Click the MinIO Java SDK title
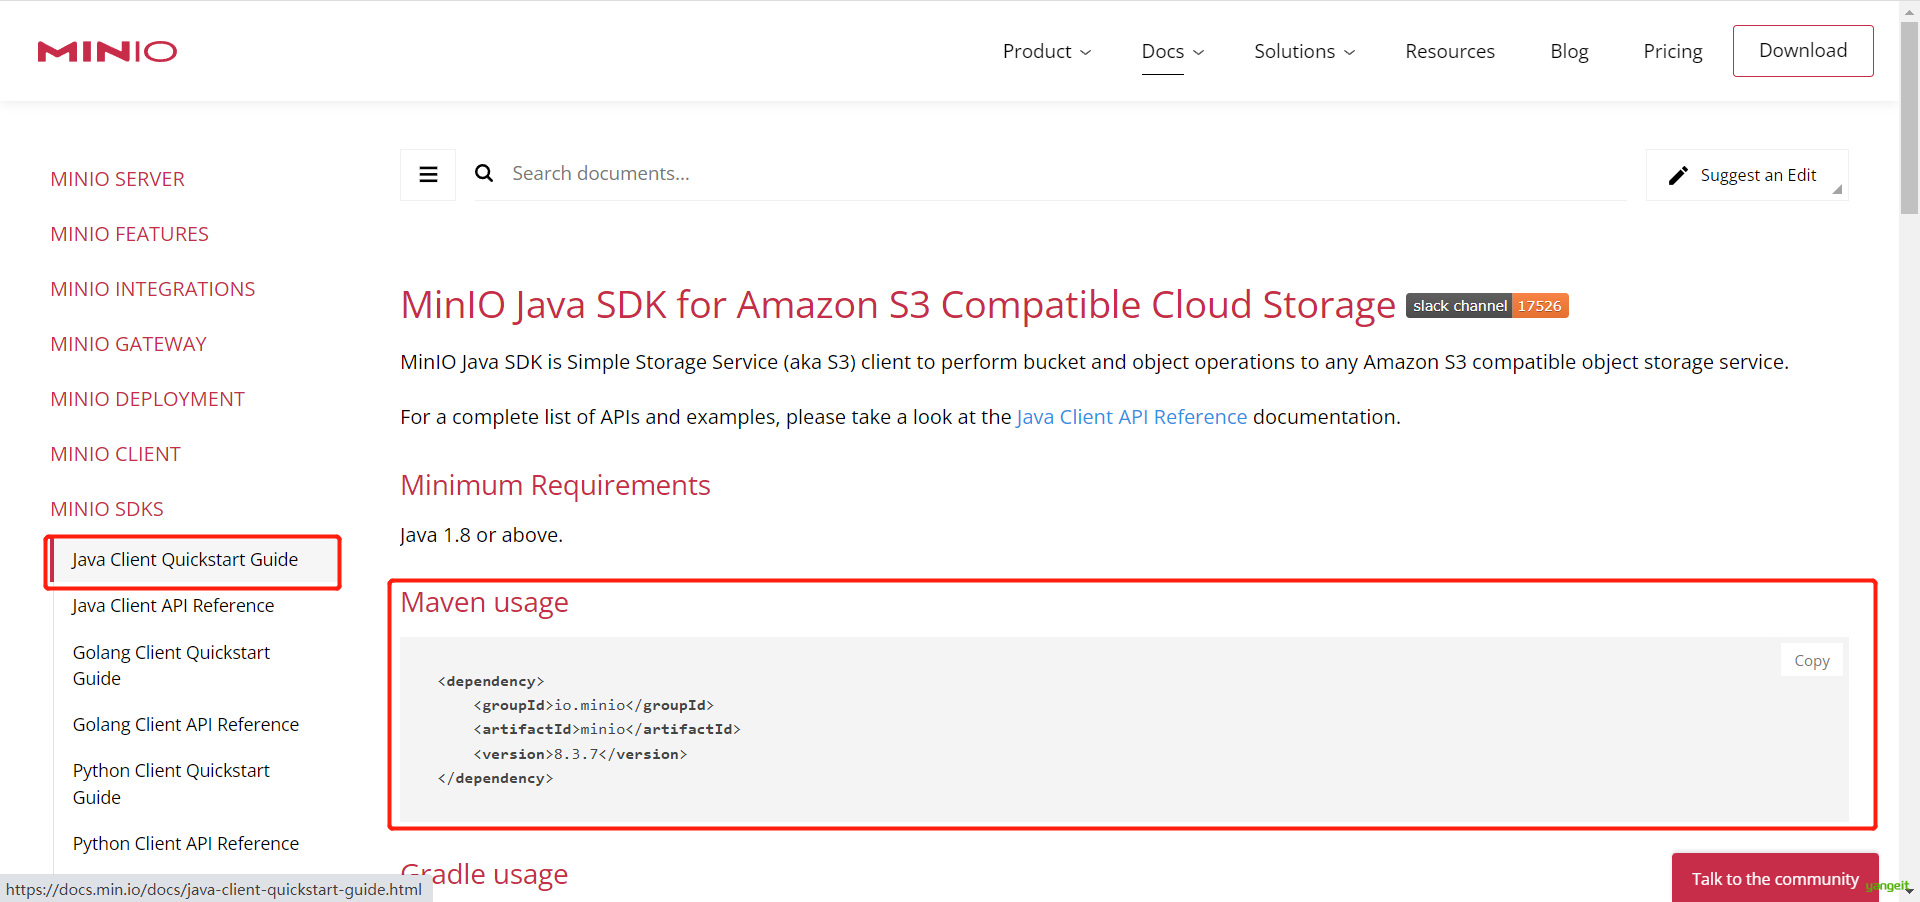 point(898,305)
